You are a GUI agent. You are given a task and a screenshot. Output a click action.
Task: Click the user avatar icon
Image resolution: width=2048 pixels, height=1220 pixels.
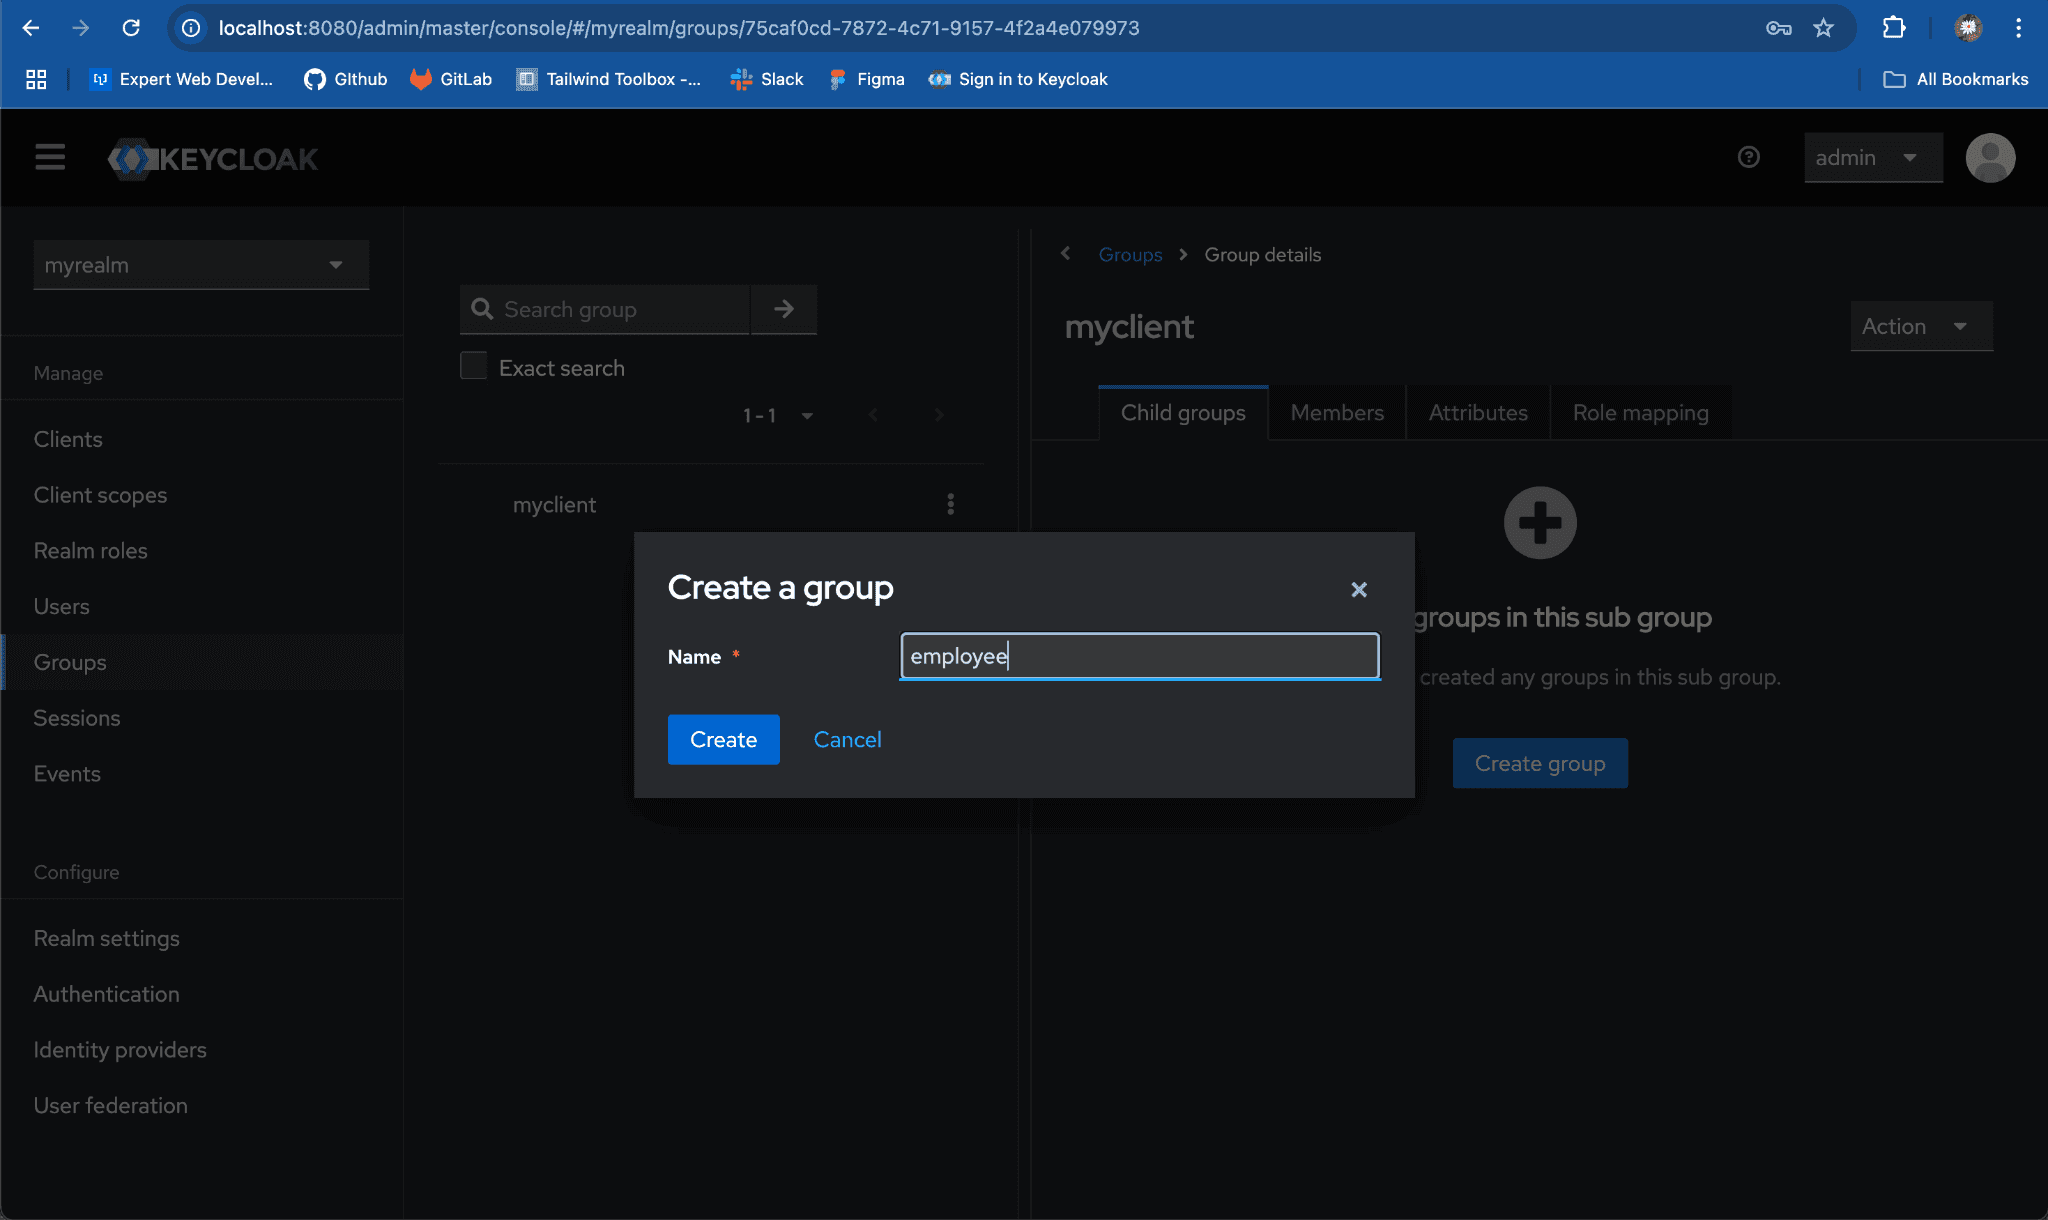coord(1989,158)
